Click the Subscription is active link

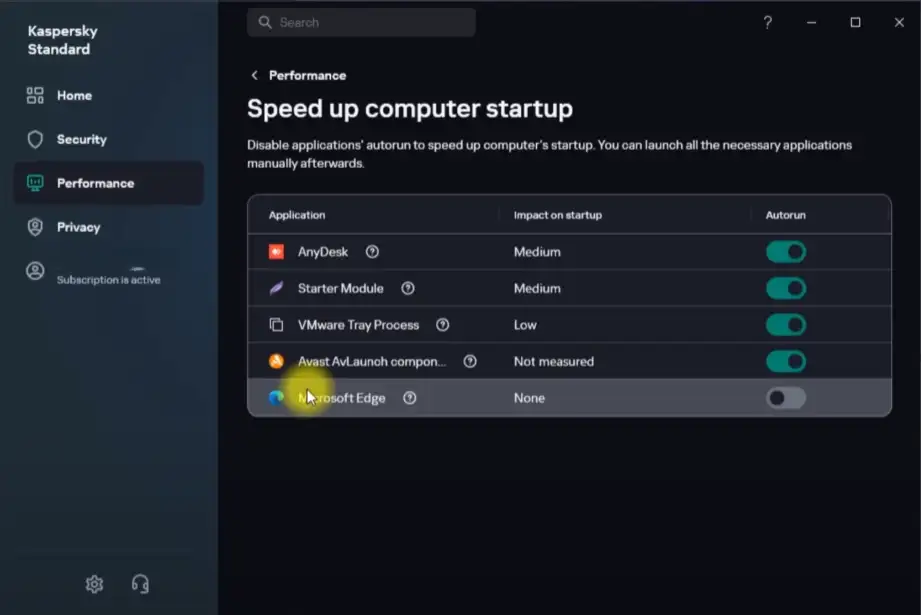[x=108, y=280]
